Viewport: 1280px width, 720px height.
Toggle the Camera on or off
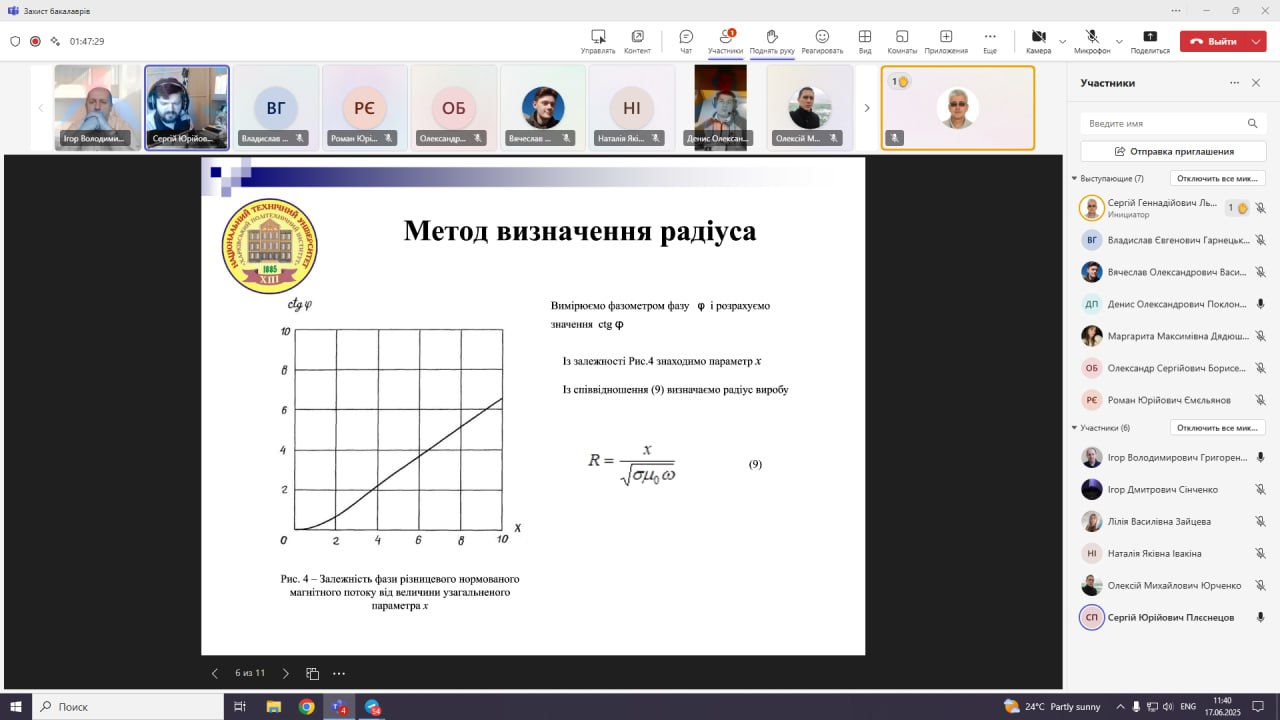coord(1038,37)
